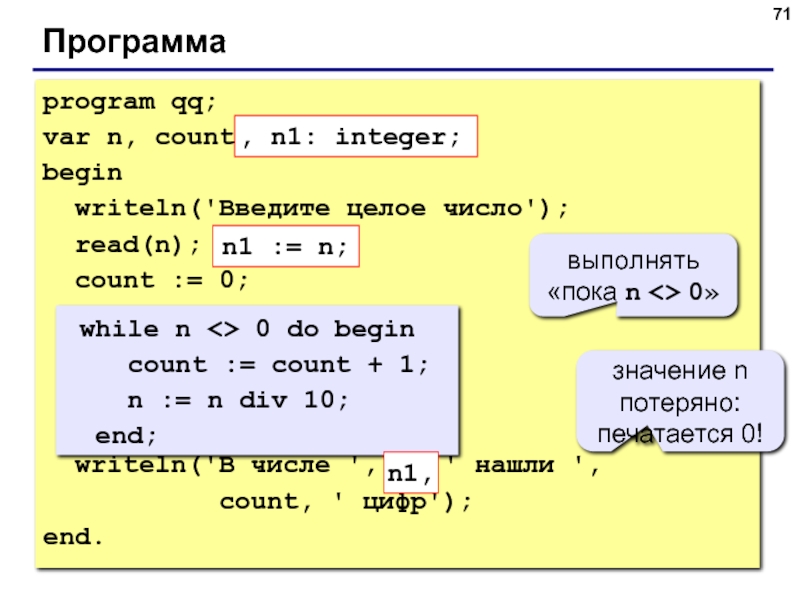The width and height of the screenshot is (800, 600).
Task: Click the text writeln('В числе ',
Action: coord(225,465)
